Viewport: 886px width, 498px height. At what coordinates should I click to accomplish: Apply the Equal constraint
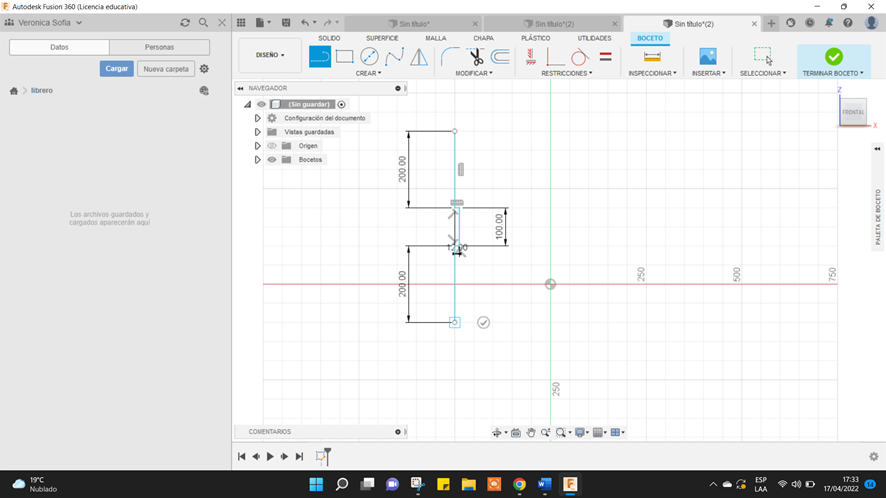[605, 57]
